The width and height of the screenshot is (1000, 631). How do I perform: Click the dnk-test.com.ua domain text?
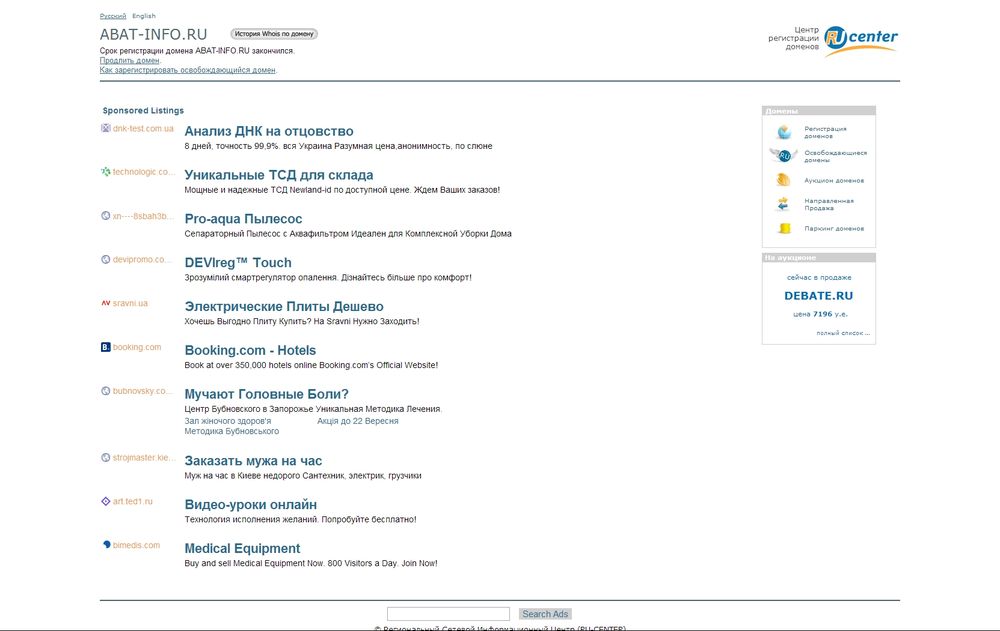pos(143,128)
